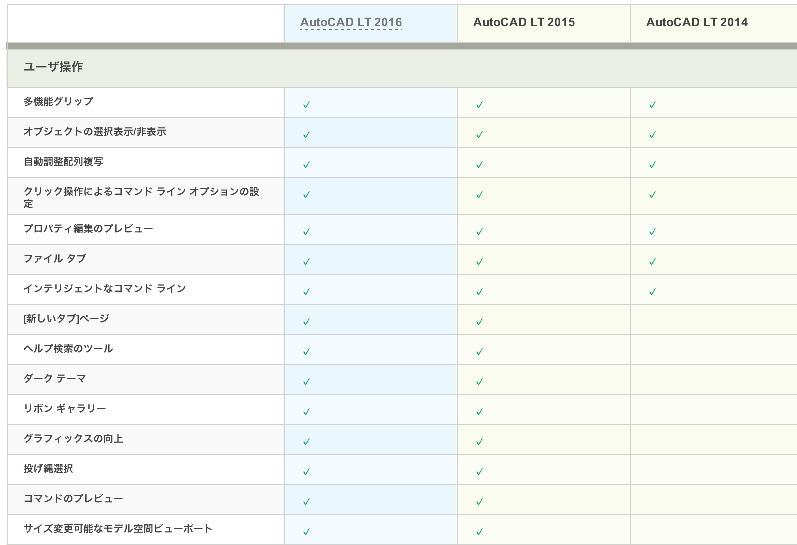Select the クリック操作によるコマンド ライン row label
797x545 pixels.
(x=141, y=197)
